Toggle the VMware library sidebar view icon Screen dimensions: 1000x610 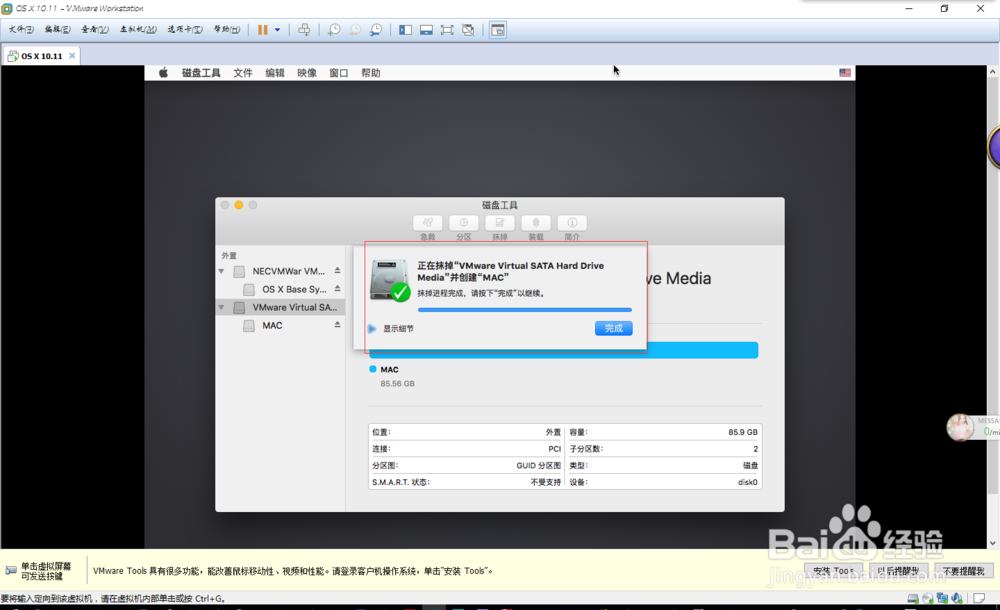406,30
